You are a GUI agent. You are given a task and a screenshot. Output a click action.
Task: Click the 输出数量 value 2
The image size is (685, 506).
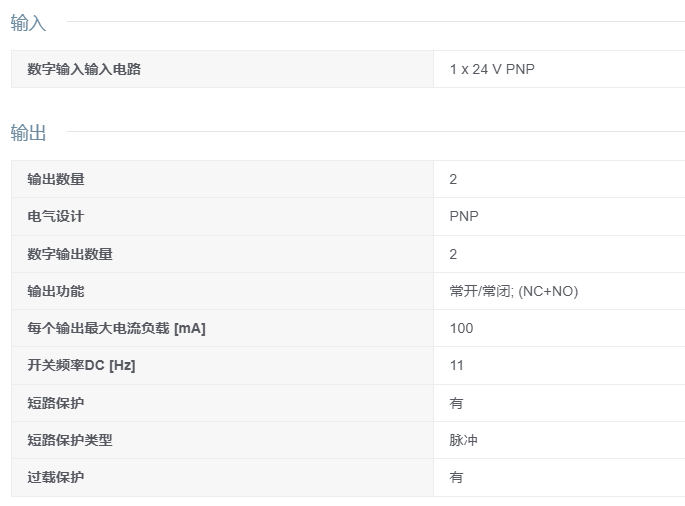coord(453,179)
